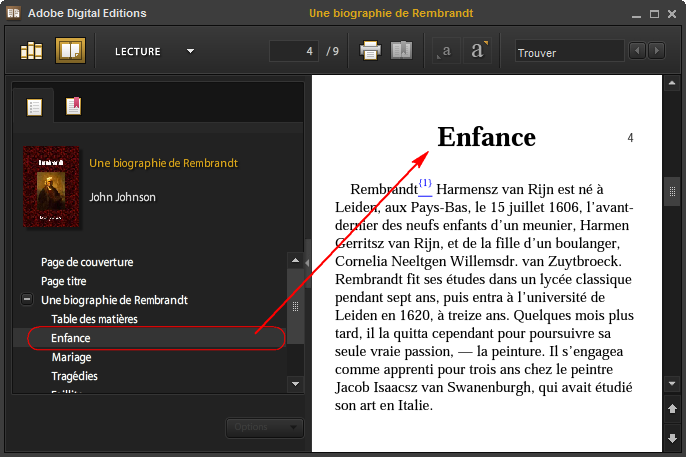
Task: Open the Table of Contents tab
Action: coord(34,107)
